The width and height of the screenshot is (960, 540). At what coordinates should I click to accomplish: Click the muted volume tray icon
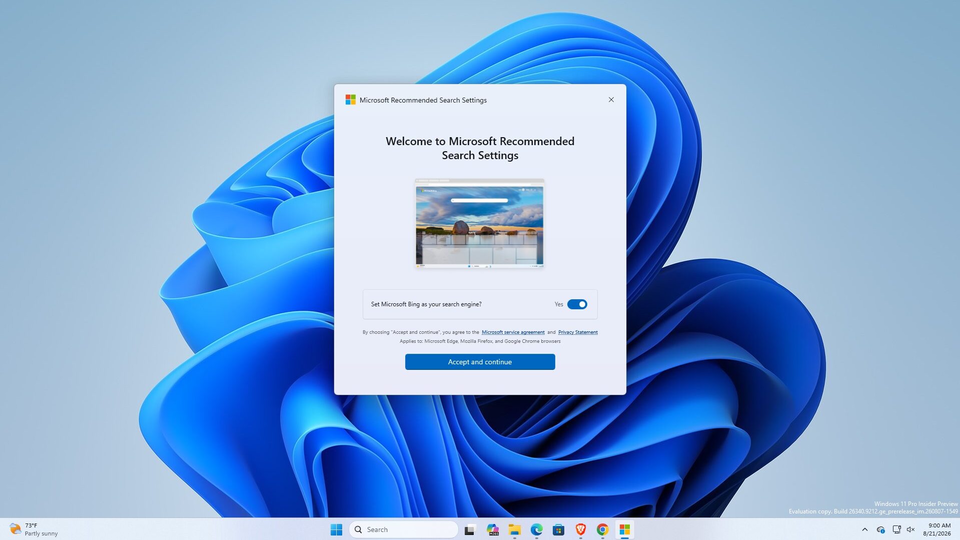coord(911,530)
